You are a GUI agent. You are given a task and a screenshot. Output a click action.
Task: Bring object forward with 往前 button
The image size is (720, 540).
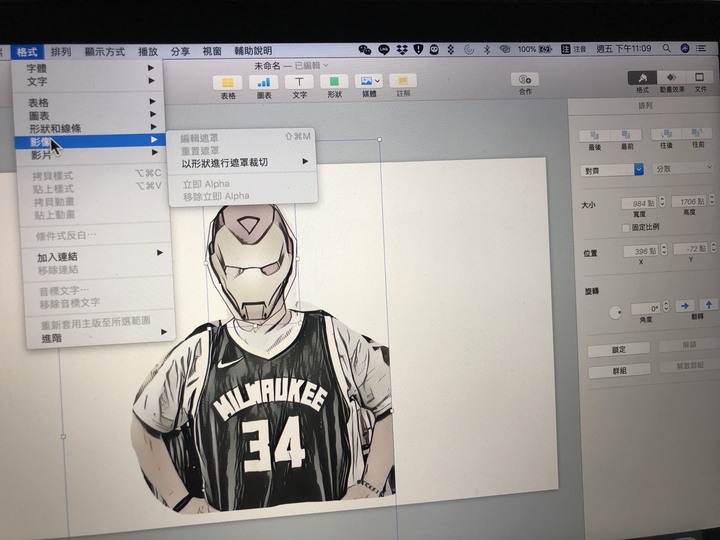(x=697, y=134)
